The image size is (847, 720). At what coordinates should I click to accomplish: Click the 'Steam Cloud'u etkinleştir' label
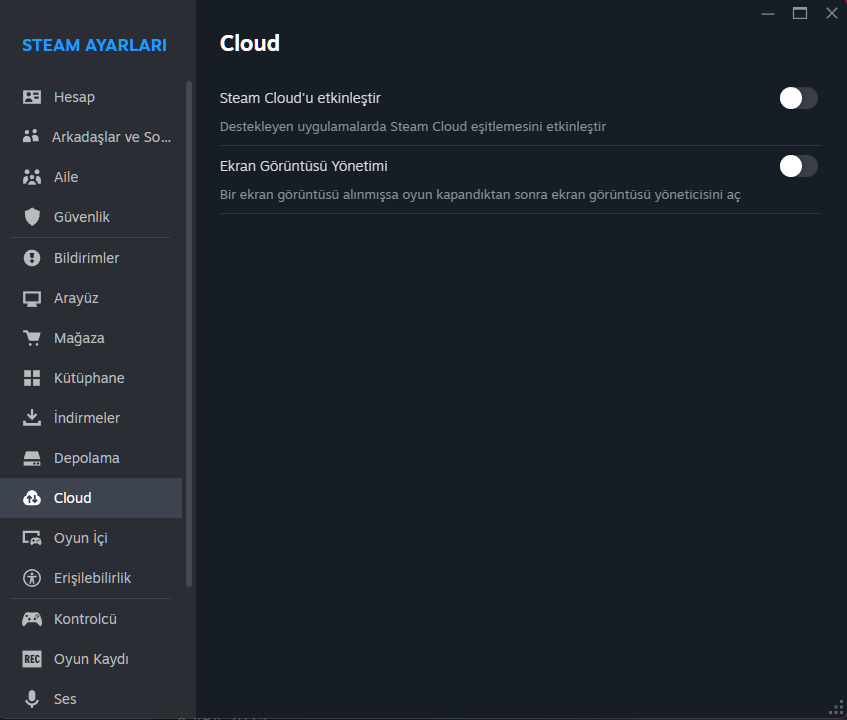[x=300, y=98]
